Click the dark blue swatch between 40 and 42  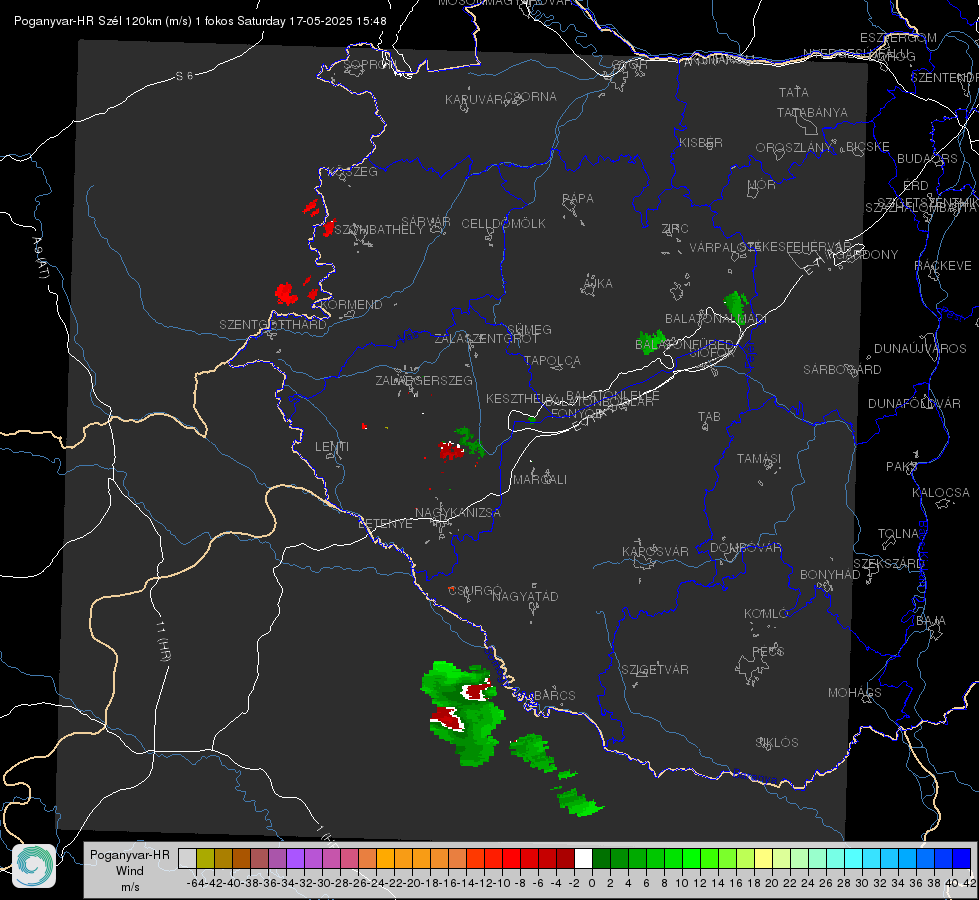(962, 859)
